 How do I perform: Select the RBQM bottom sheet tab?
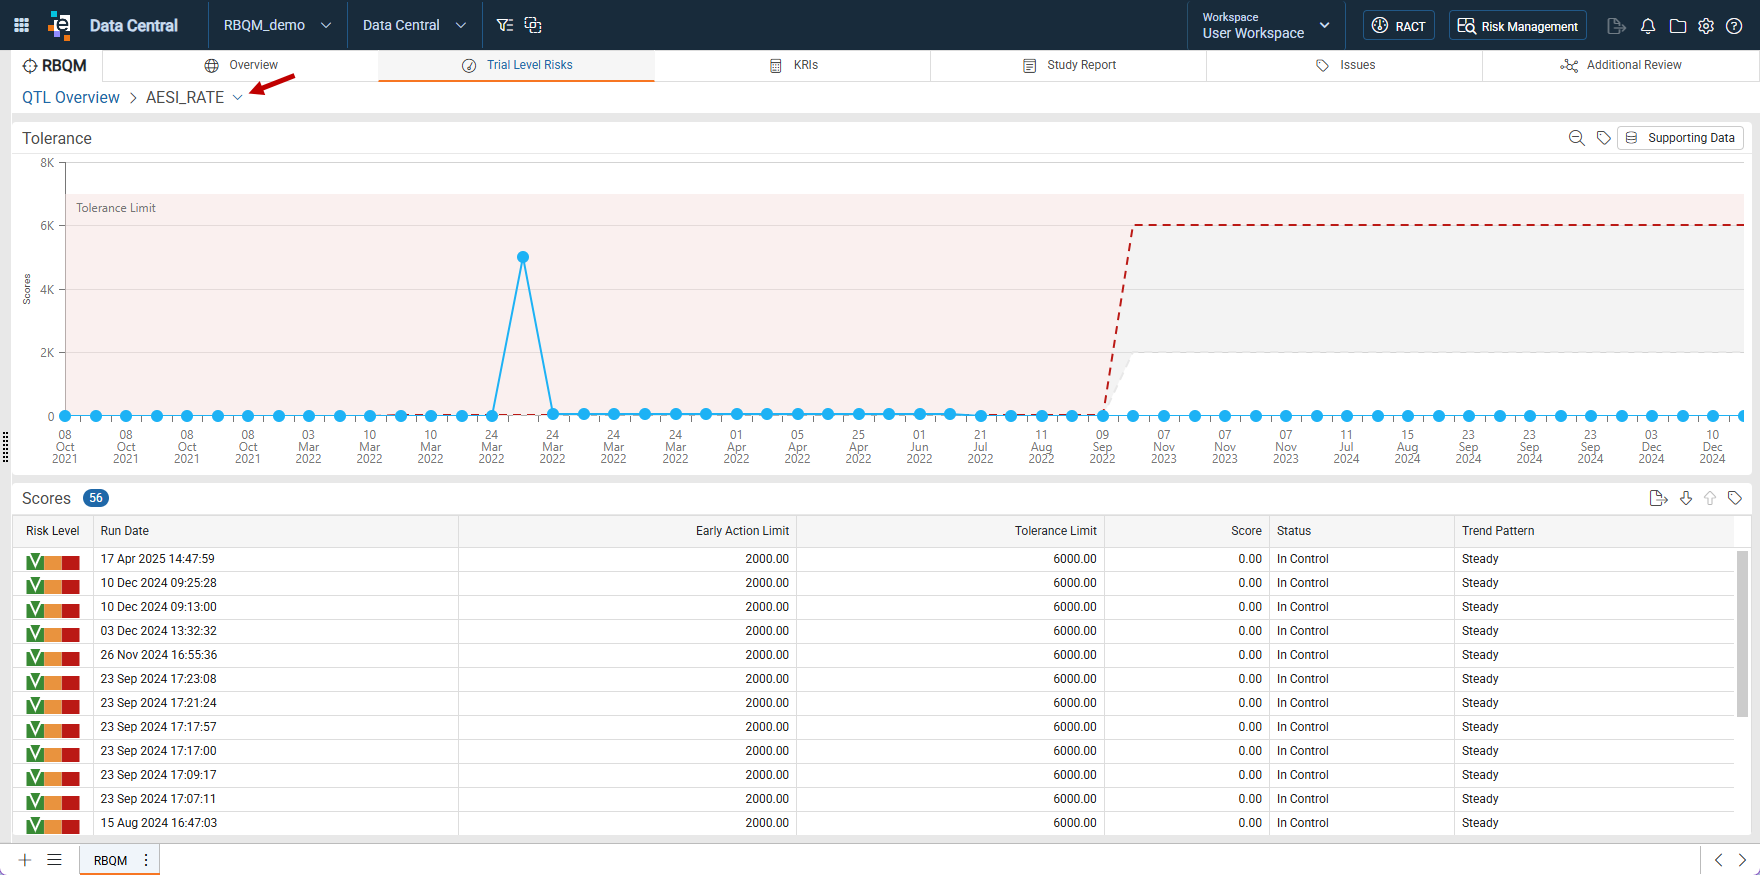110,860
